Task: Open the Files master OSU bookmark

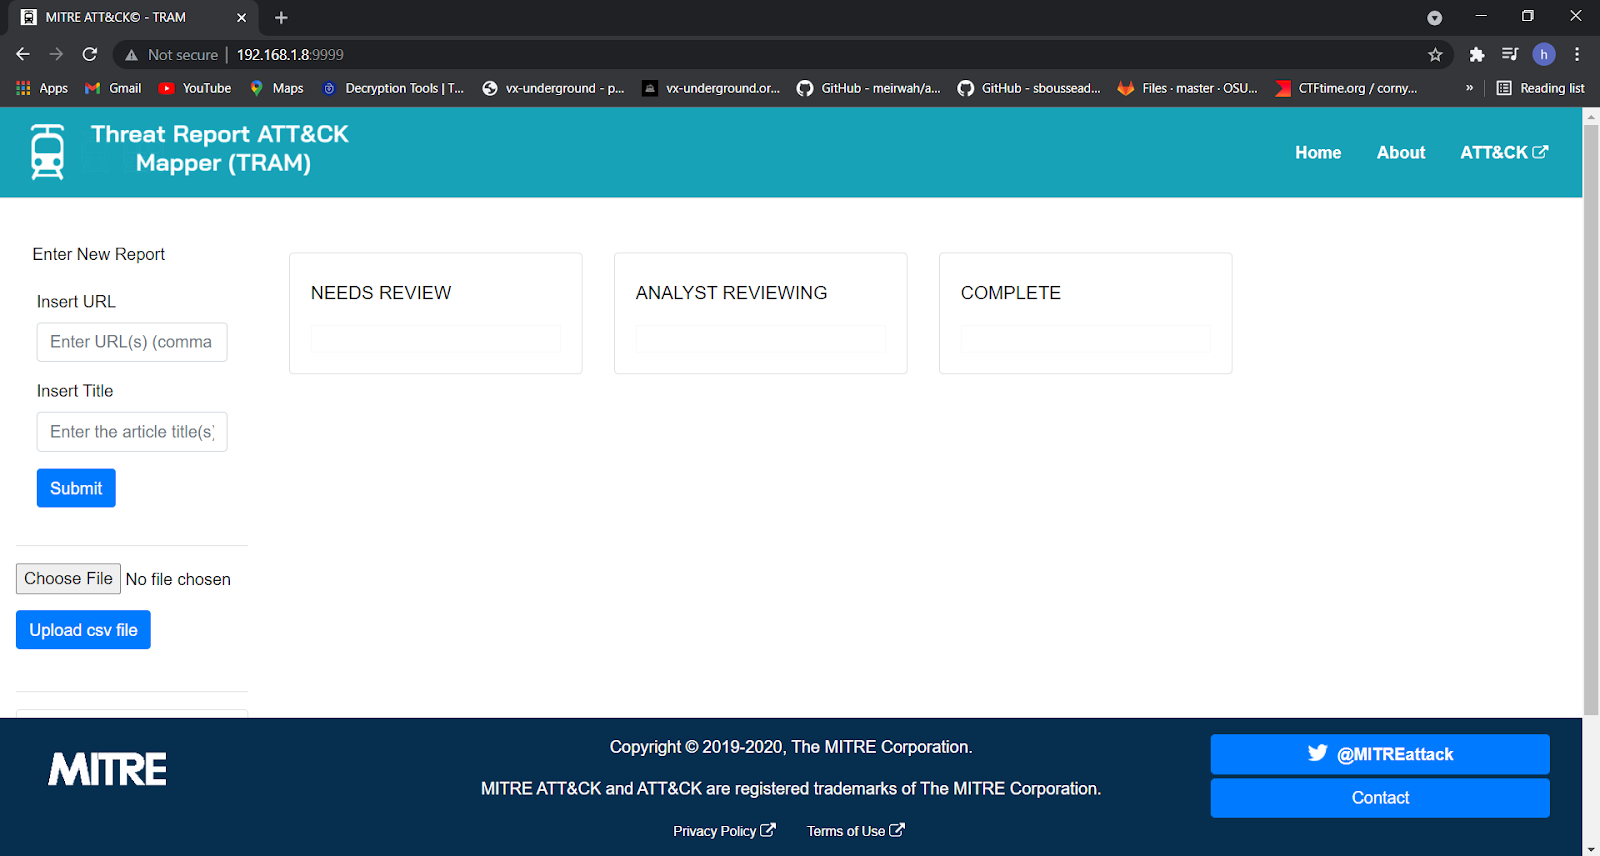Action: [x=1188, y=88]
